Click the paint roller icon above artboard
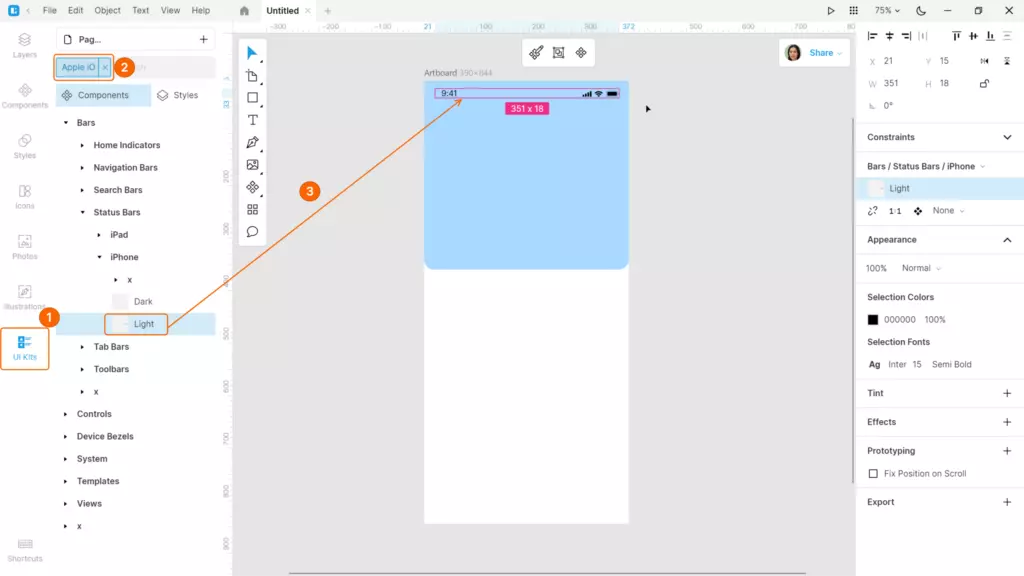 pyautogui.click(x=536, y=53)
